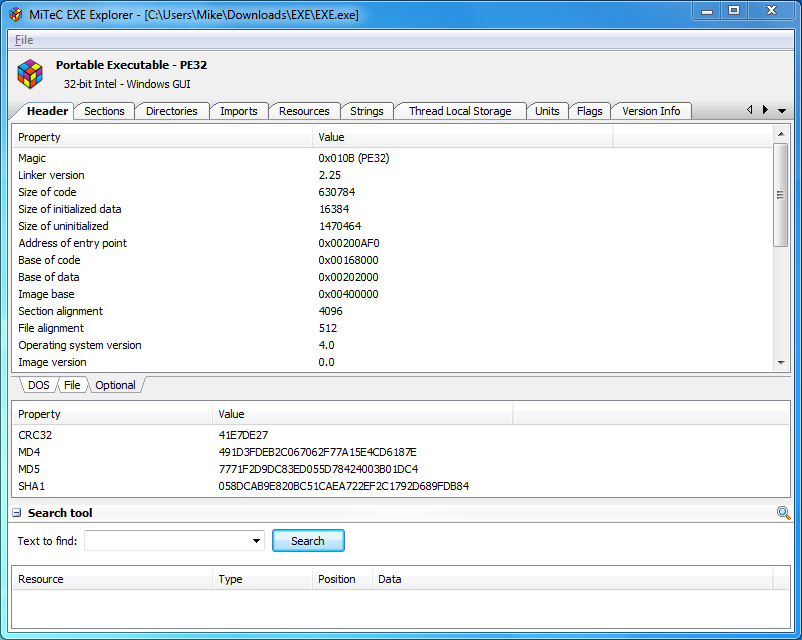802x640 pixels.
Task: Select the Address of entry point row
Action: coord(392,243)
